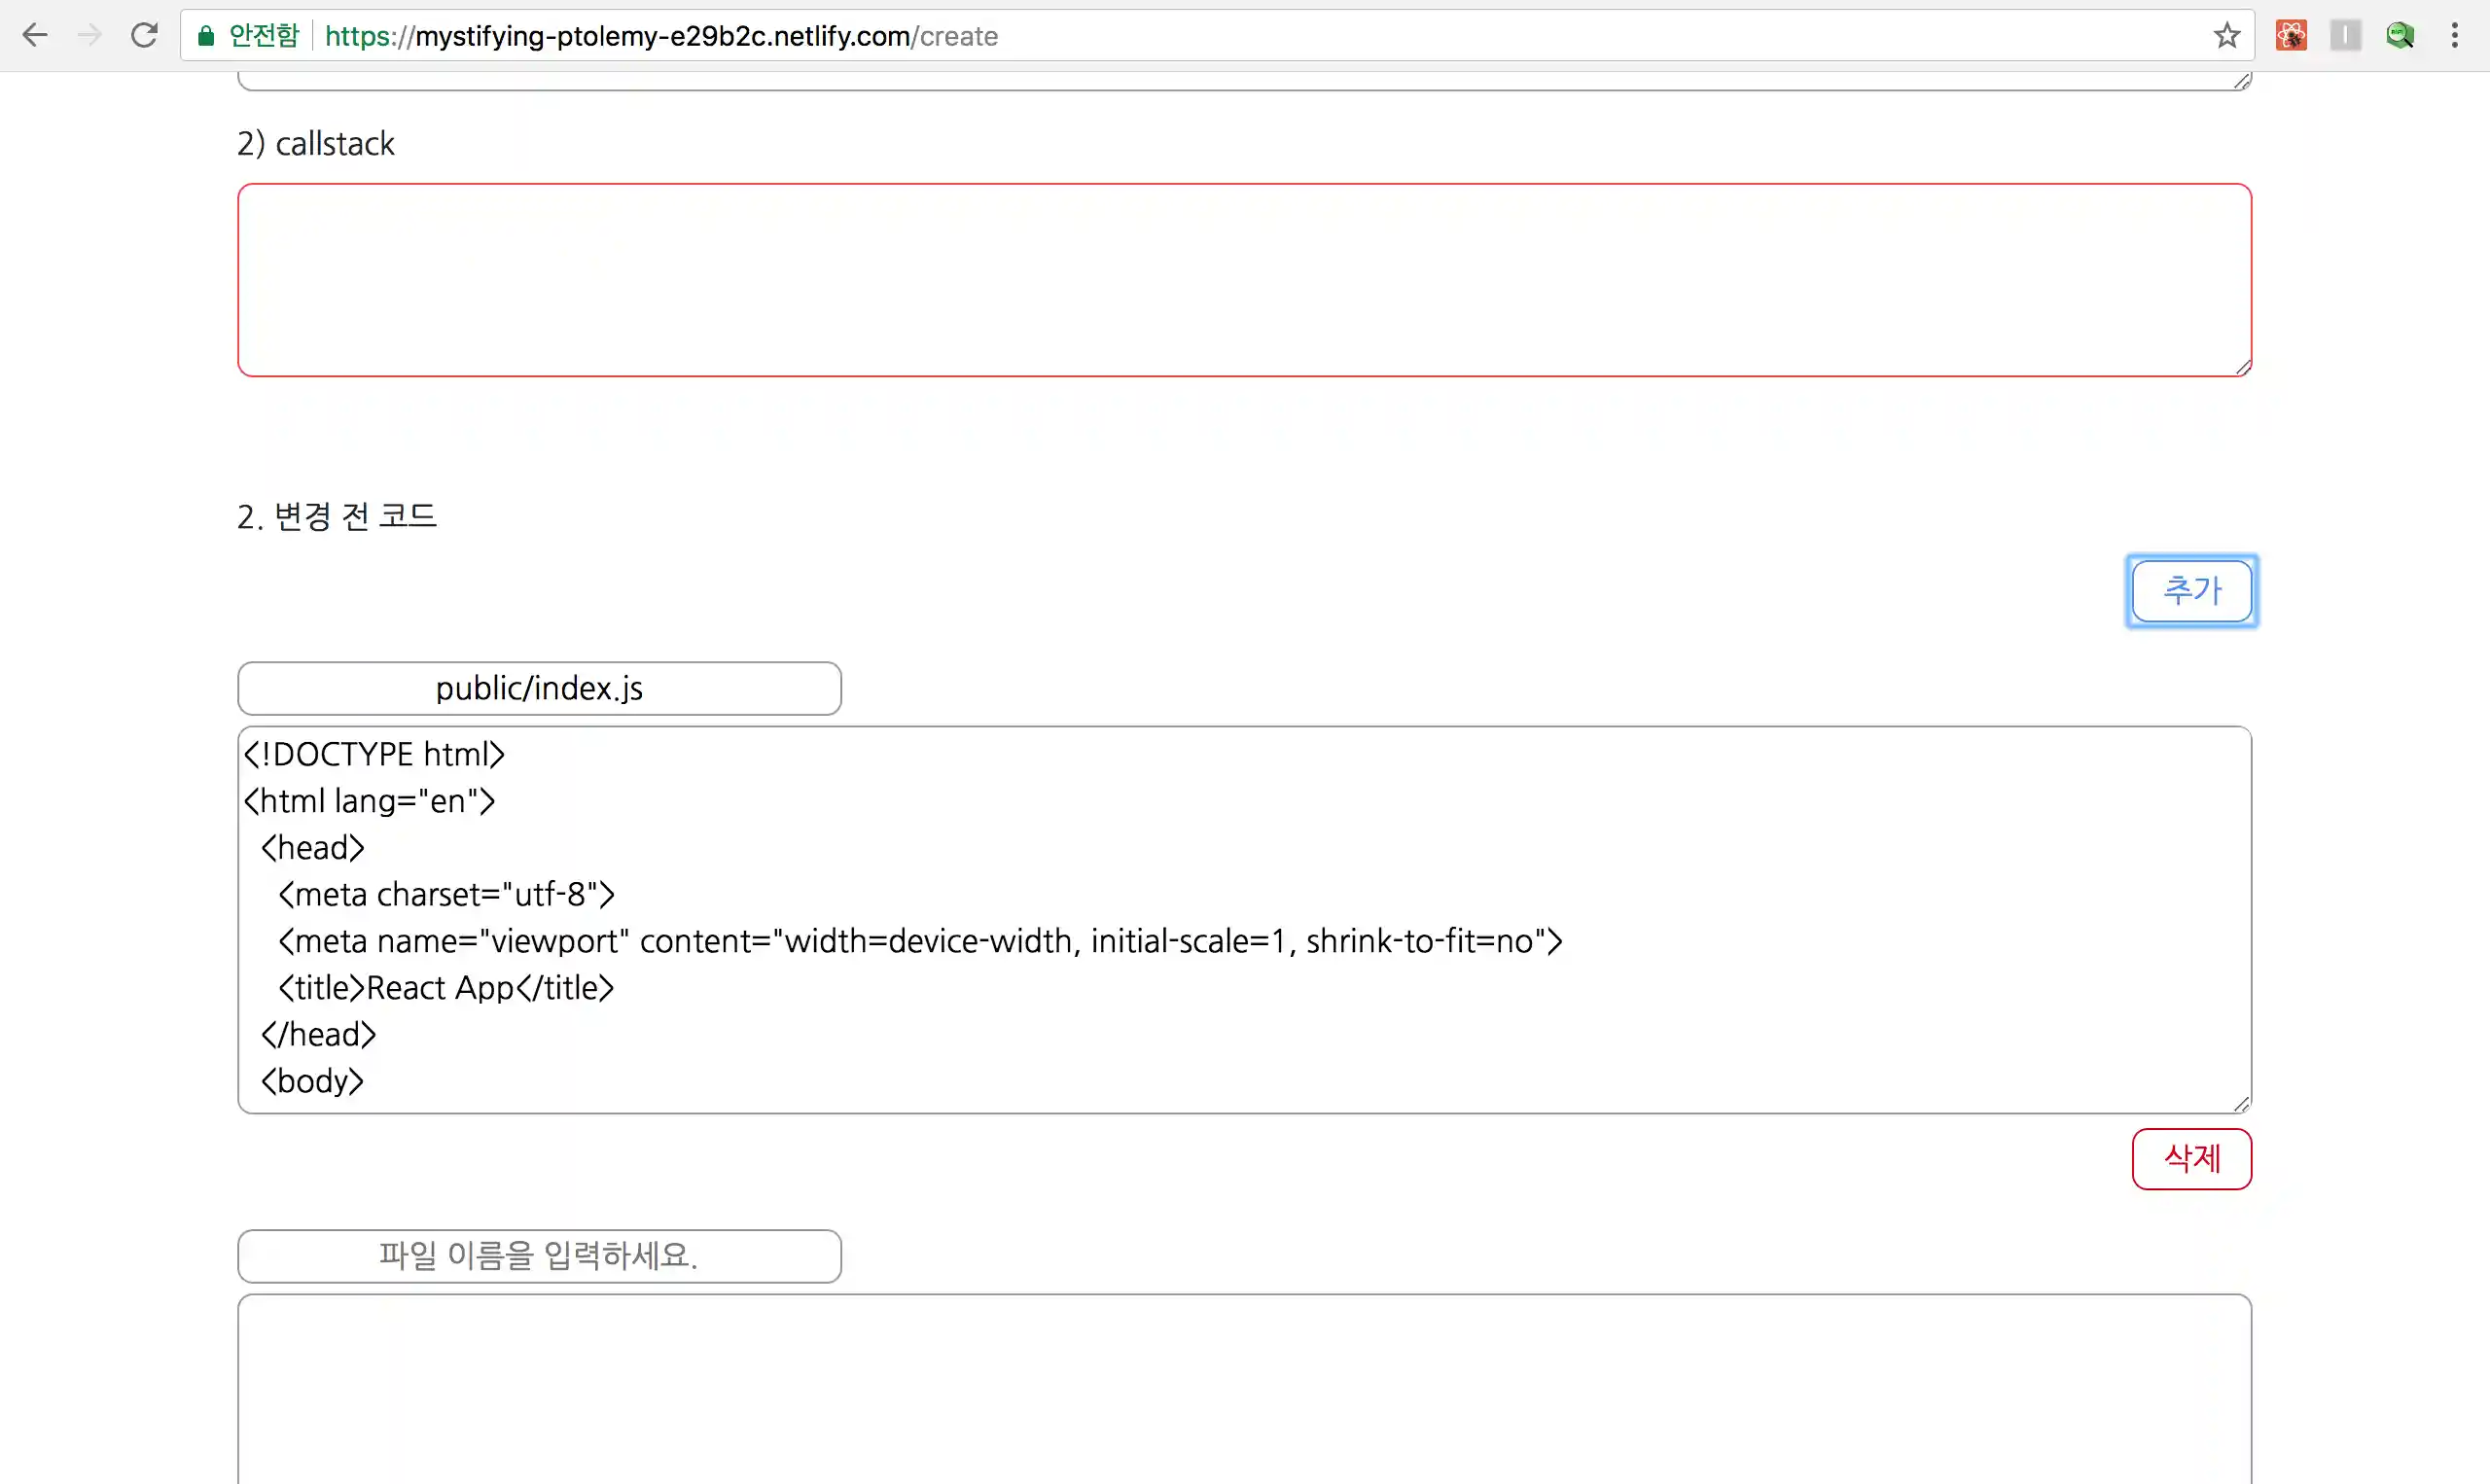Click the empty textarea at the bottom
The image size is (2490, 1484).
[1244, 1390]
